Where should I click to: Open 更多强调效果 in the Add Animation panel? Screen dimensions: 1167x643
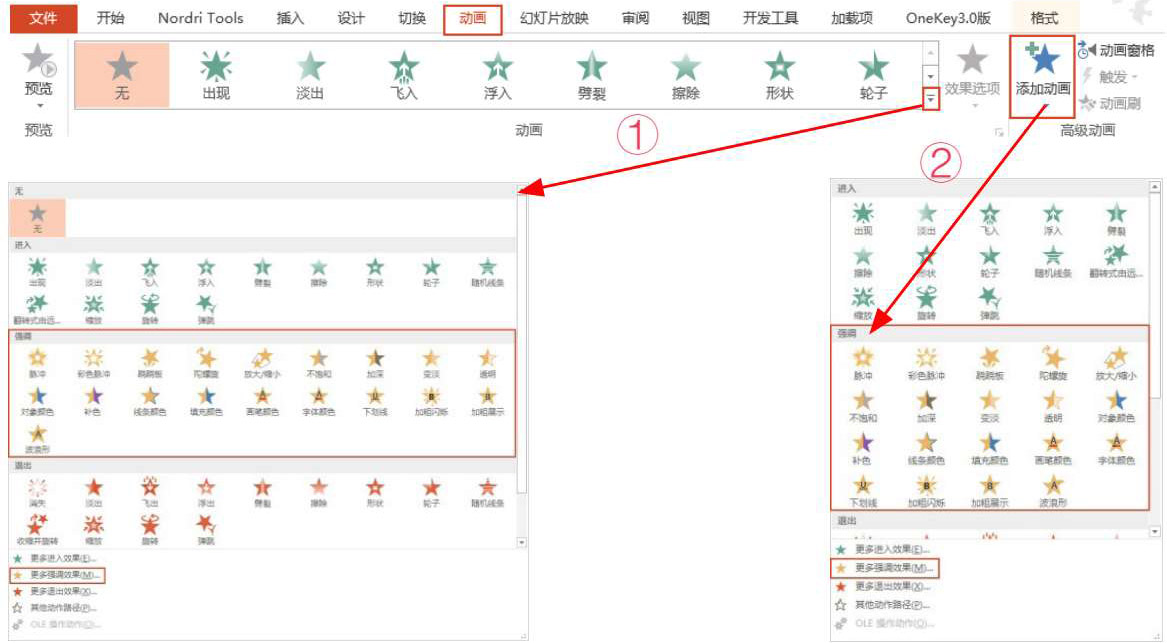pos(884,568)
